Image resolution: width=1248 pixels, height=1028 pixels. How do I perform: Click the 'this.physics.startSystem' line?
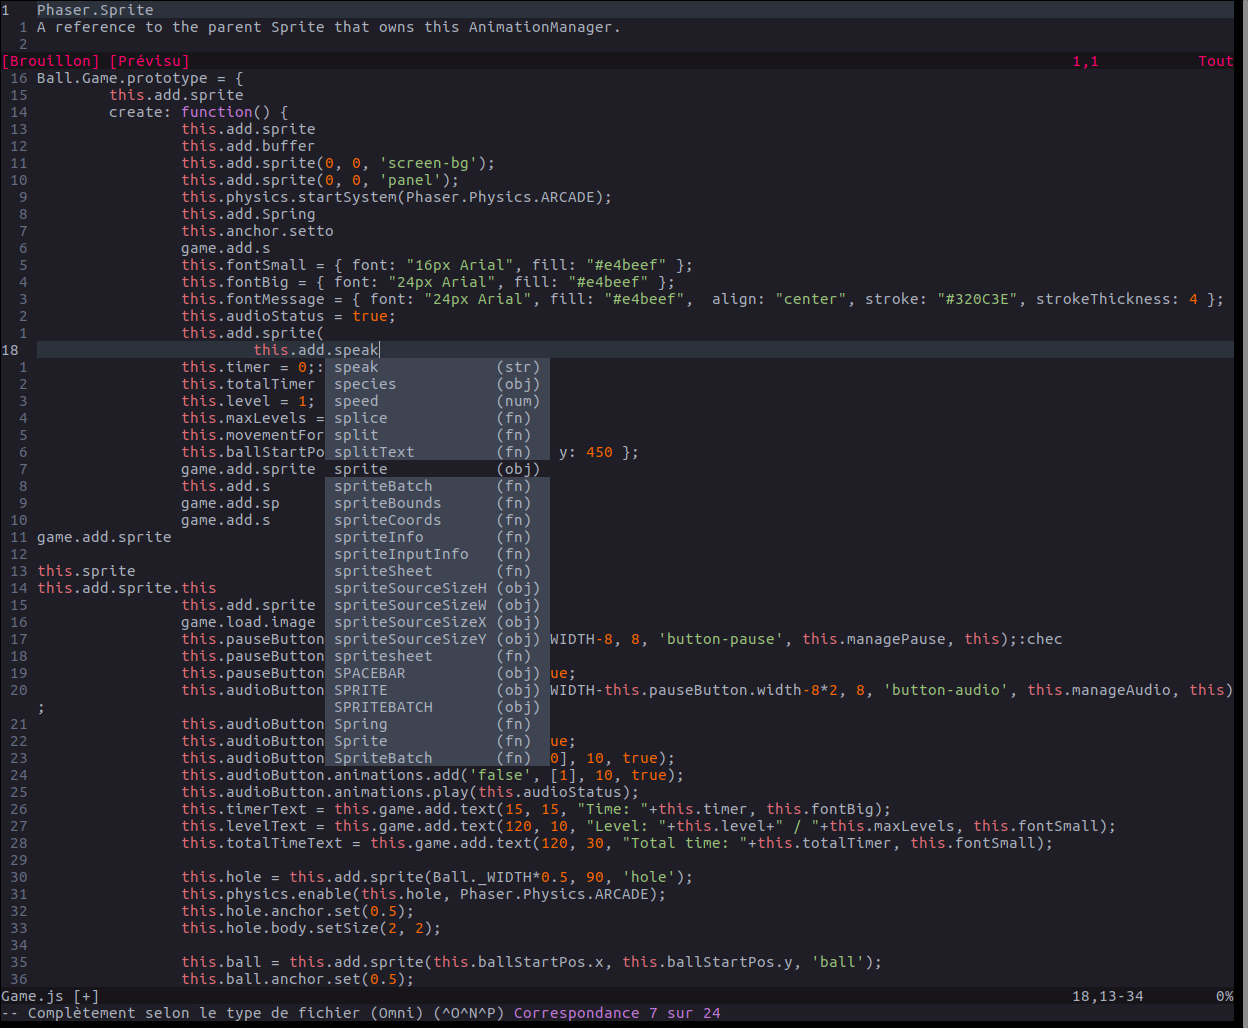[x=396, y=197]
